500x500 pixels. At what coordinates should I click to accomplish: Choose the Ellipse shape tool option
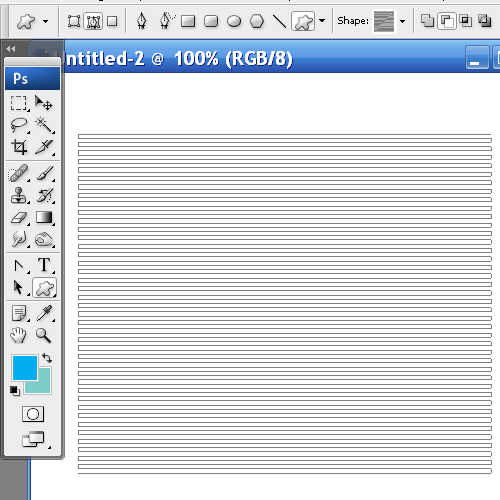click(234, 21)
